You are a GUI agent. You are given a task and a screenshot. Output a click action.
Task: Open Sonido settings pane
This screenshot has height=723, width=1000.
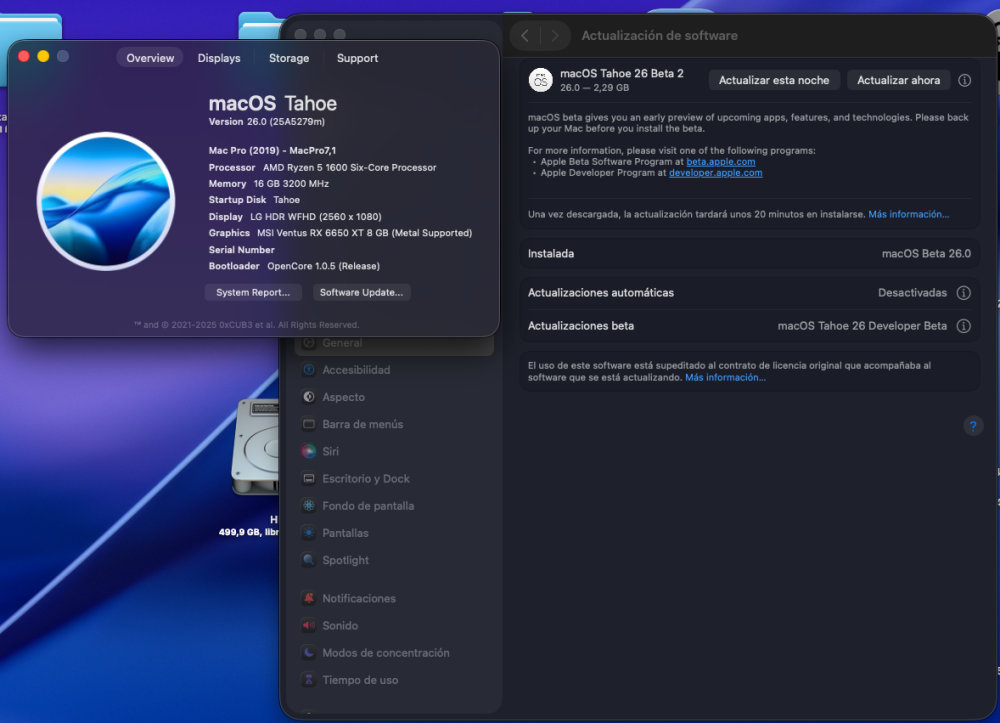click(x=394, y=625)
